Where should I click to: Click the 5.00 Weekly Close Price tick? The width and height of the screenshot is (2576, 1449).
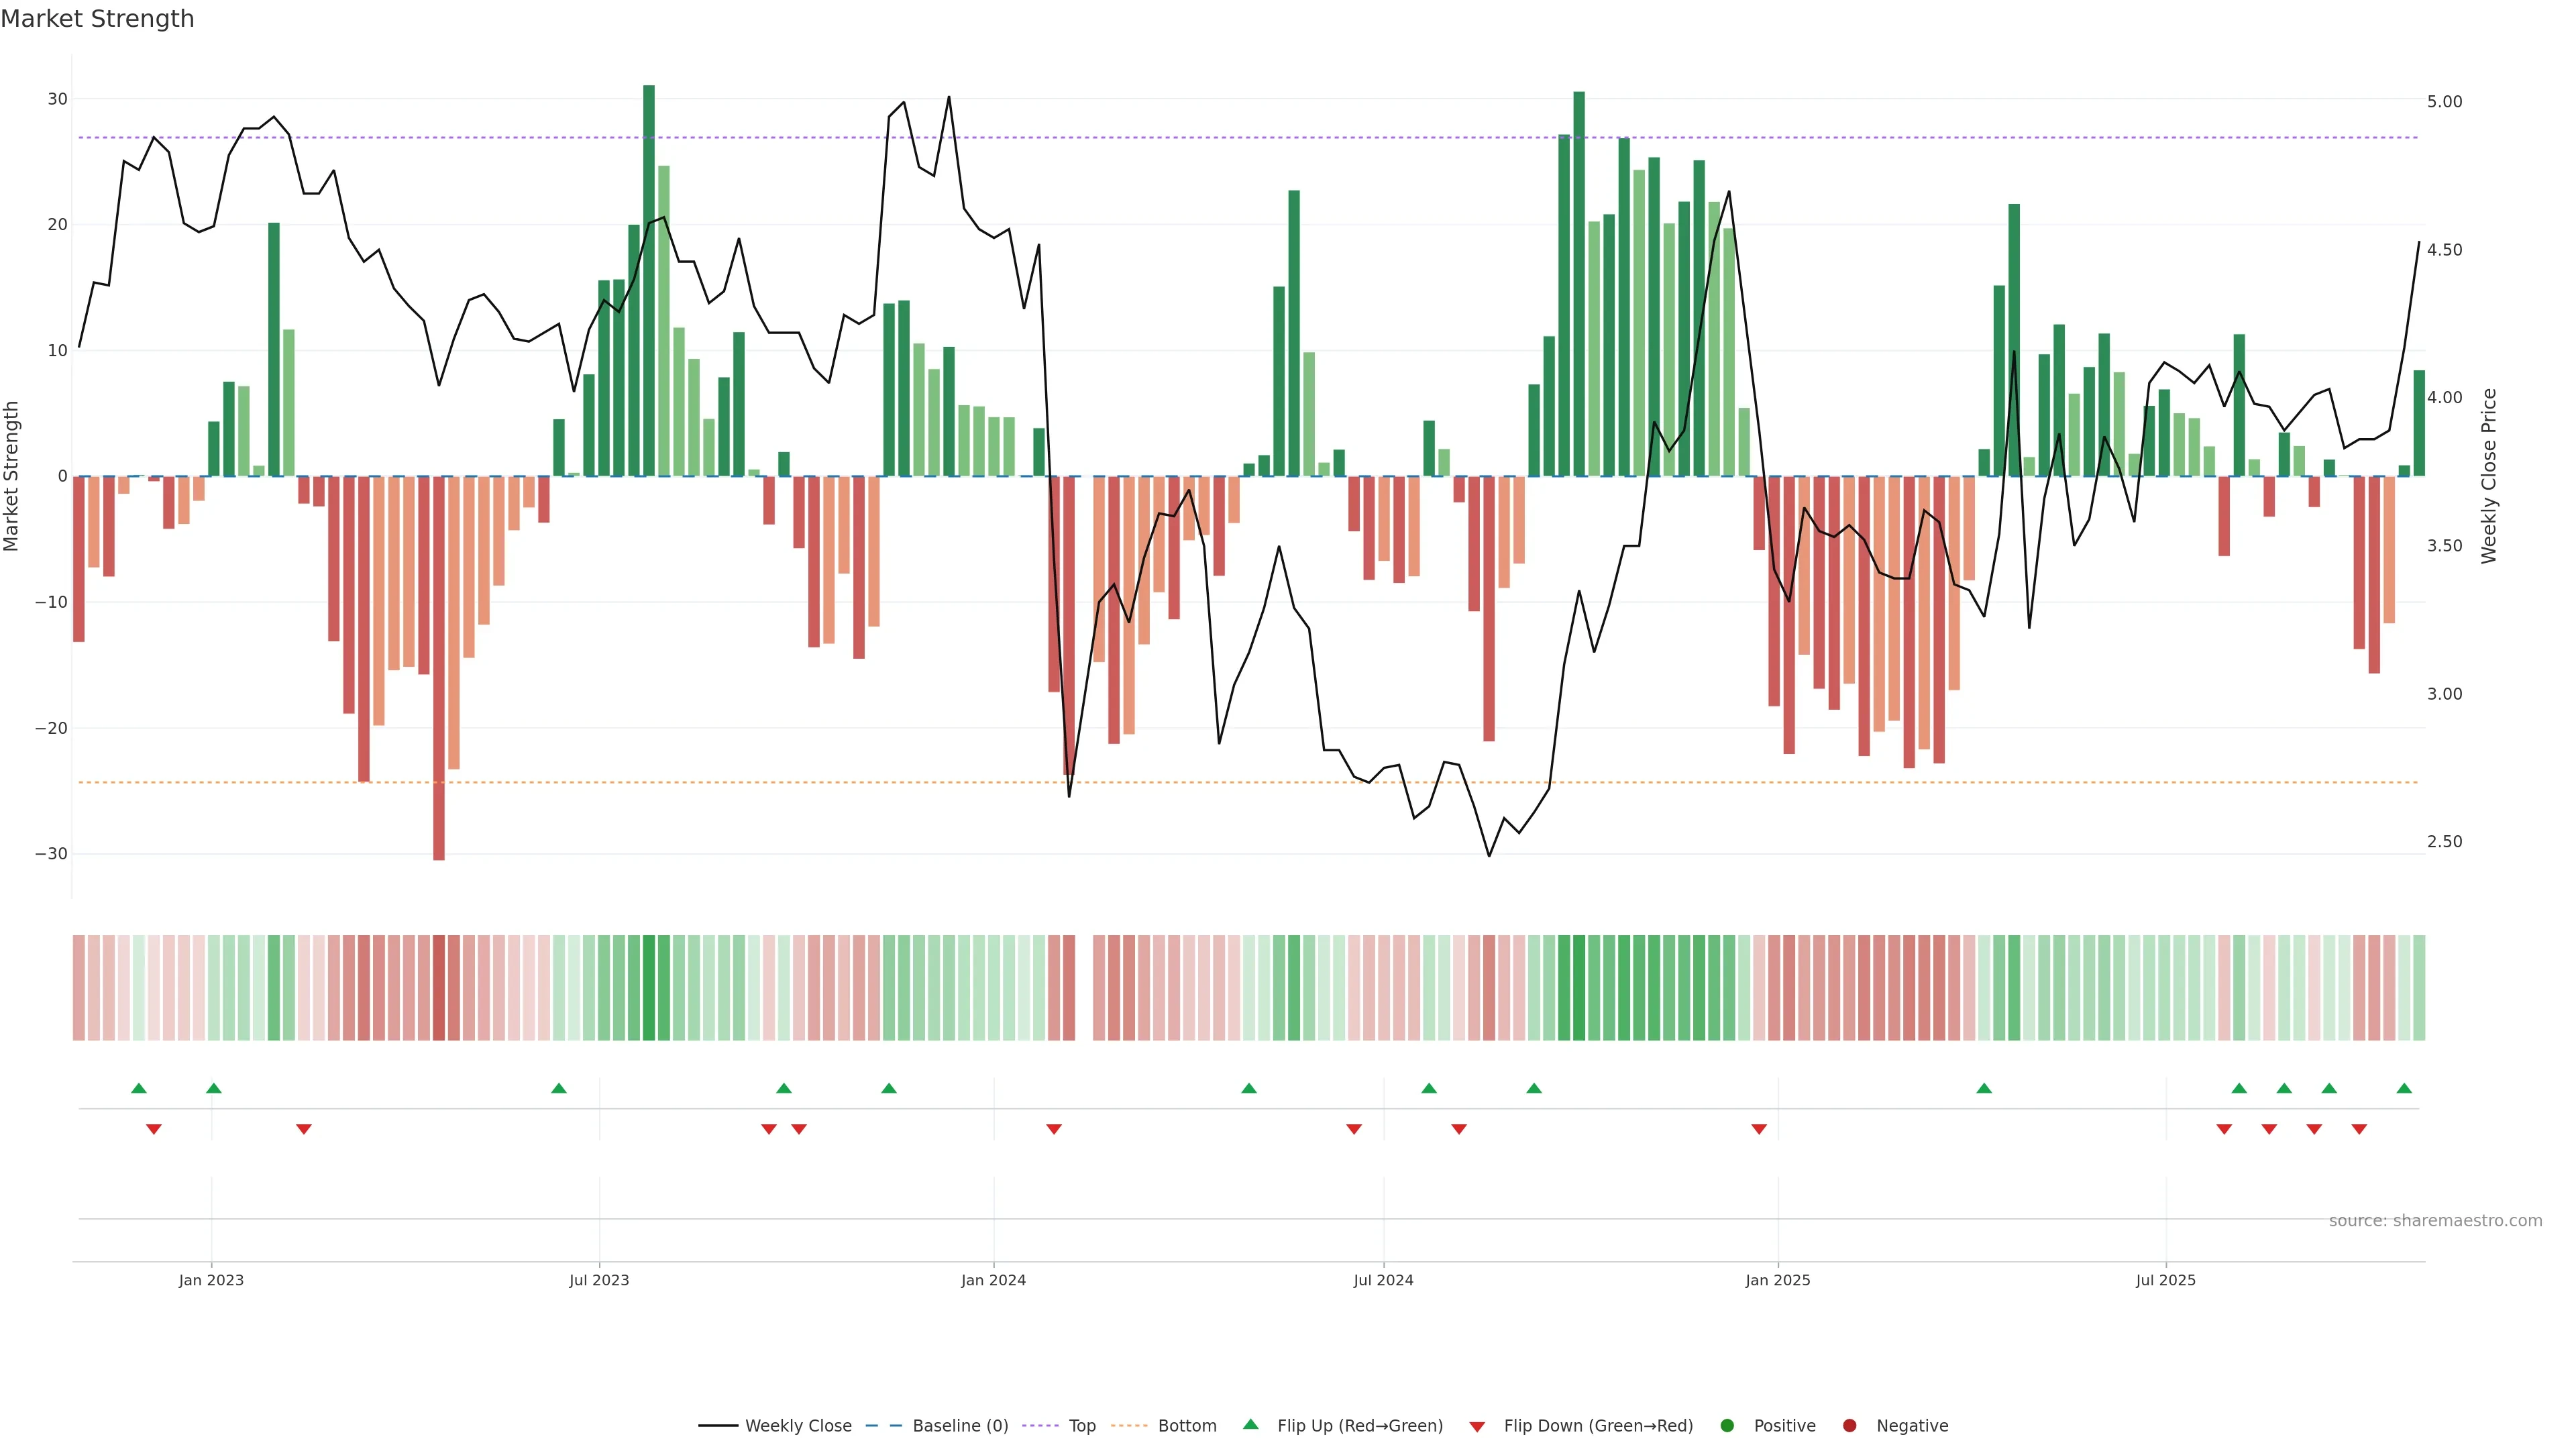pyautogui.click(x=2444, y=102)
